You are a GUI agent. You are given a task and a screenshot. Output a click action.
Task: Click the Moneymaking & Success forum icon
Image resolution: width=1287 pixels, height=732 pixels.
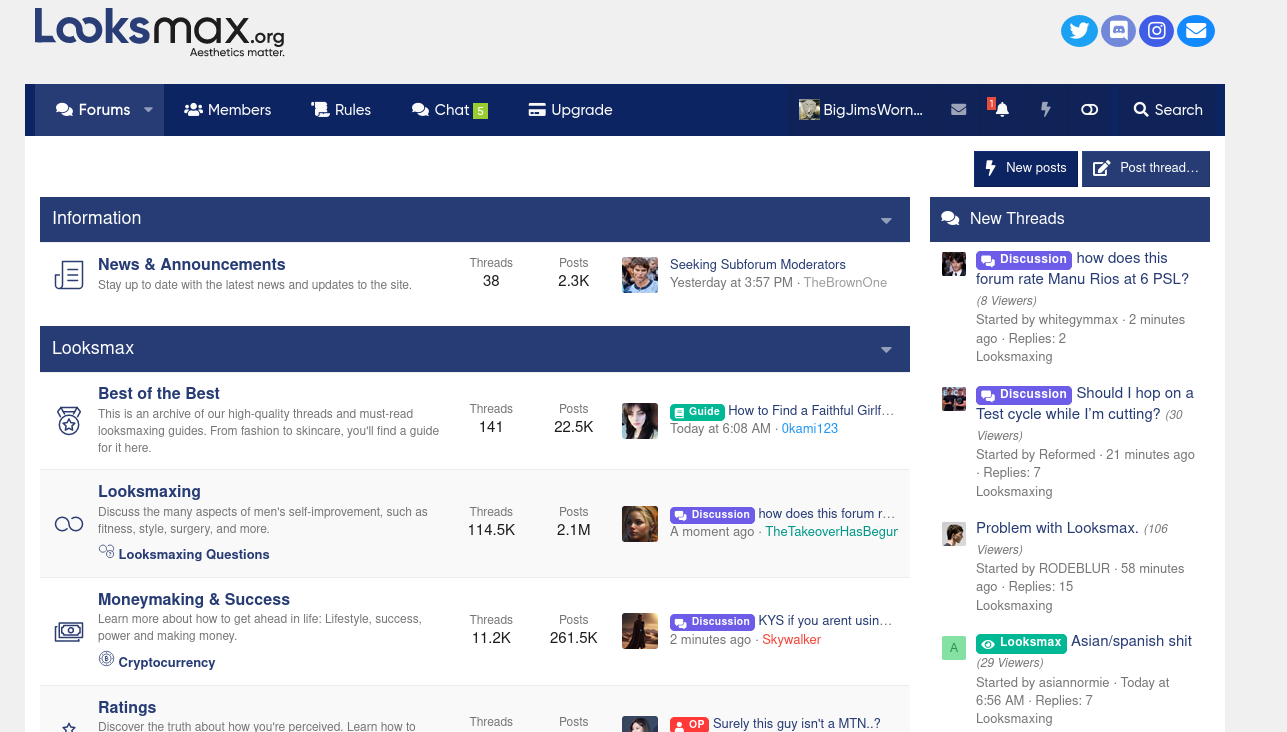tap(69, 631)
